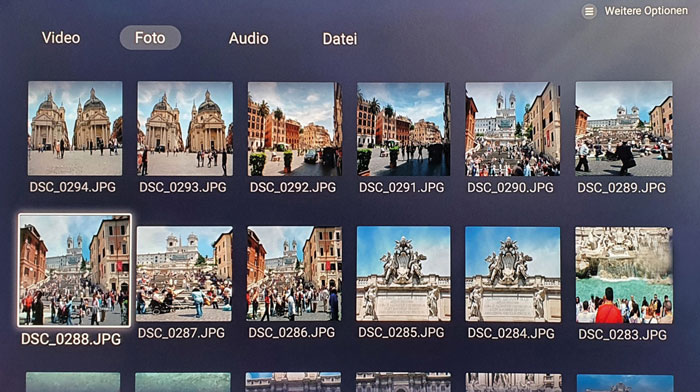Open thumbnail DSC_0294.JPG
This screenshot has height=392, width=700.
[75, 128]
